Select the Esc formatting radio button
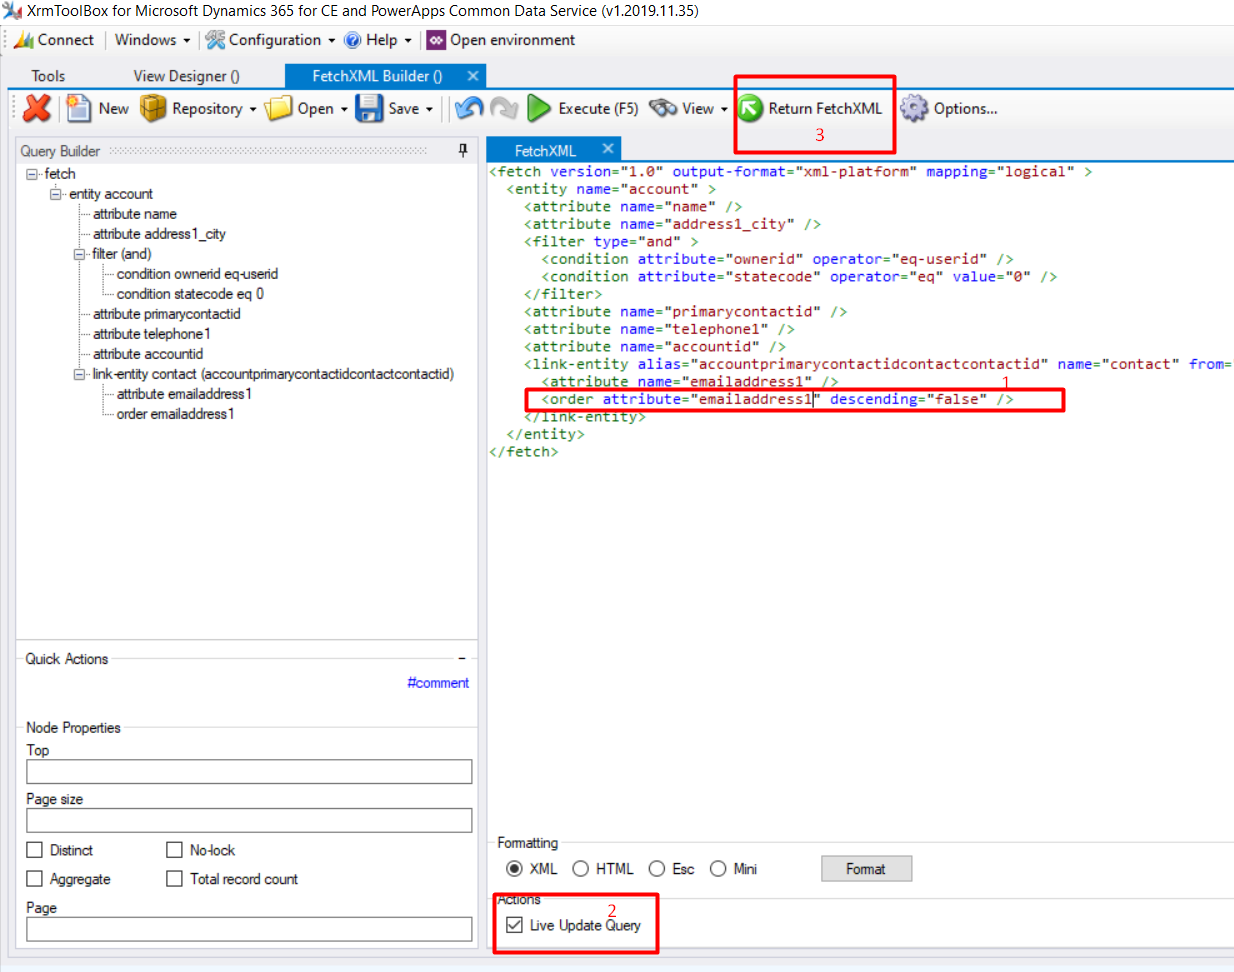1234x972 pixels. 657,869
